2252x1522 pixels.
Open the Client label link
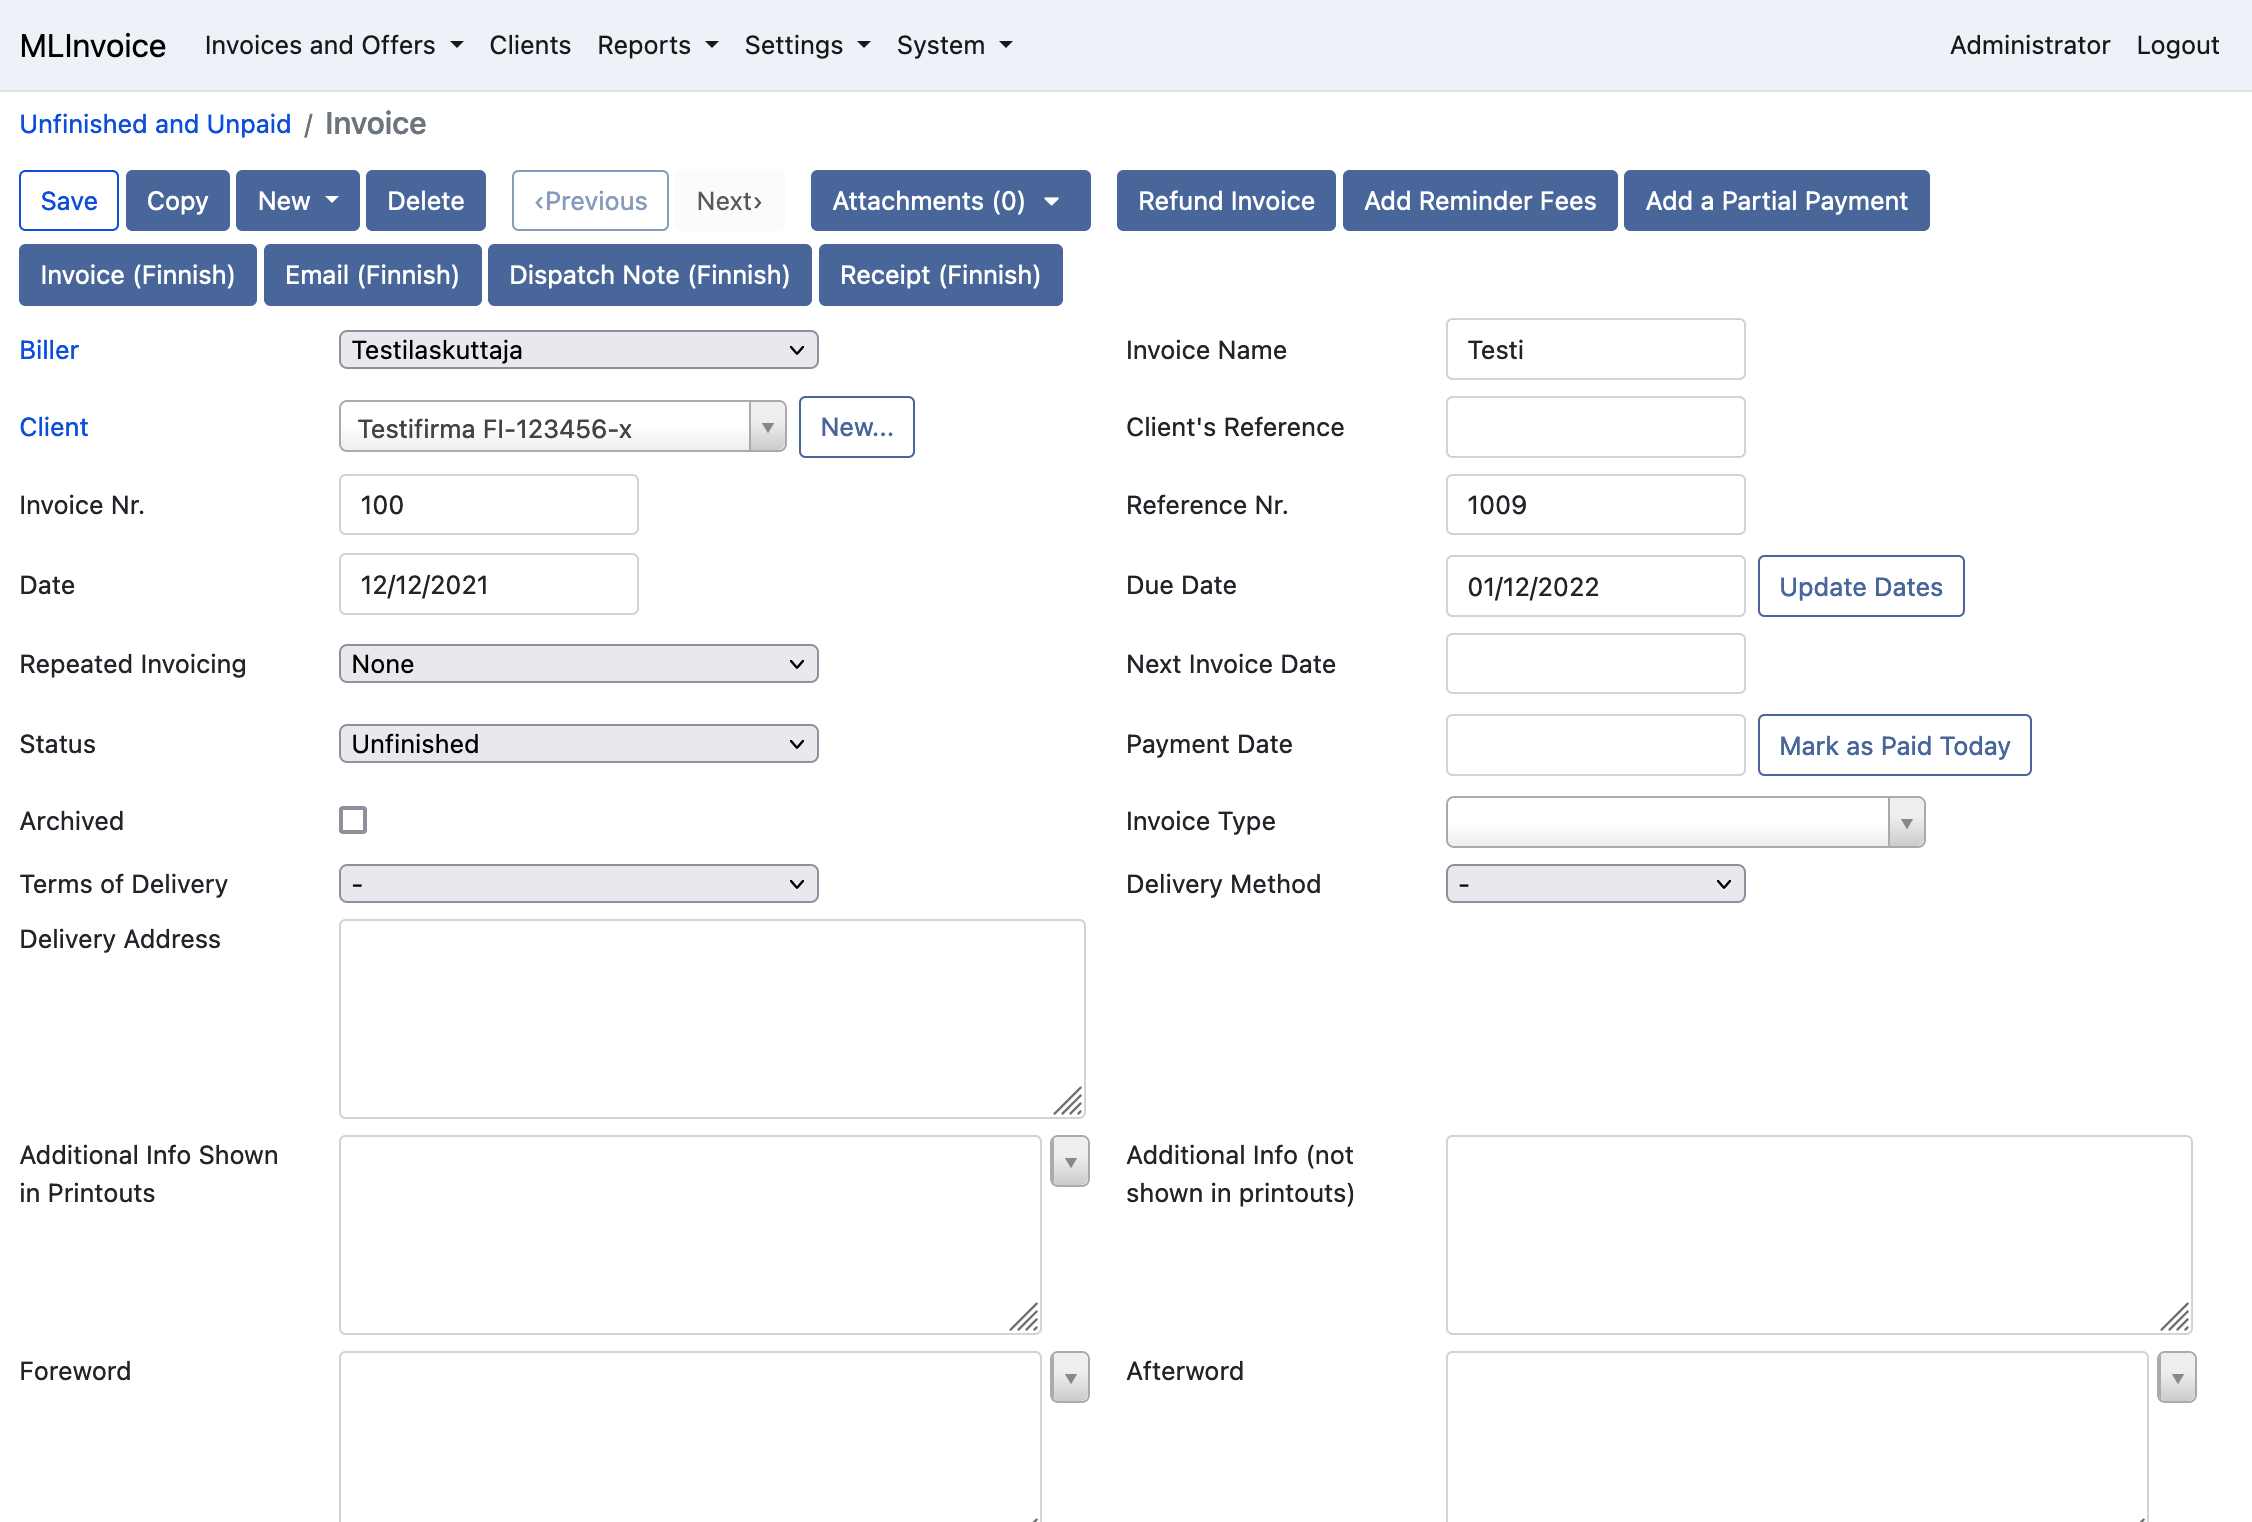click(54, 427)
